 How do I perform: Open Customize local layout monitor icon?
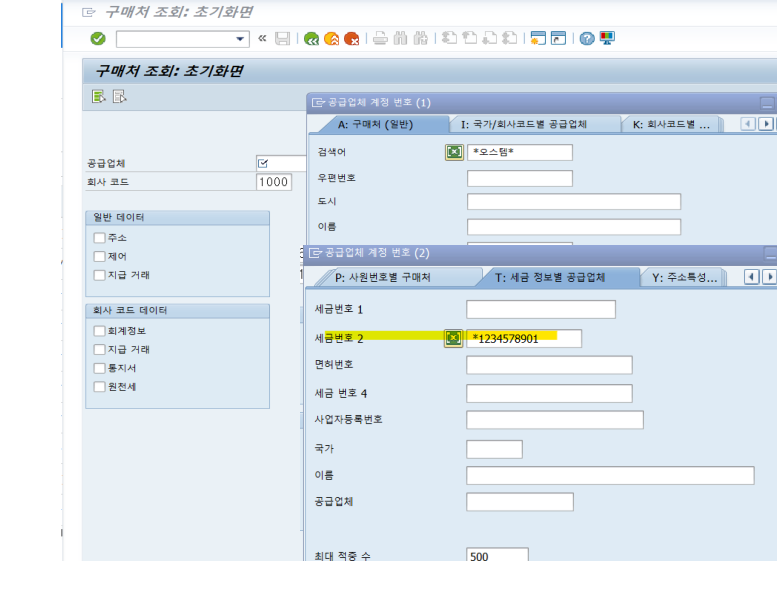point(607,38)
